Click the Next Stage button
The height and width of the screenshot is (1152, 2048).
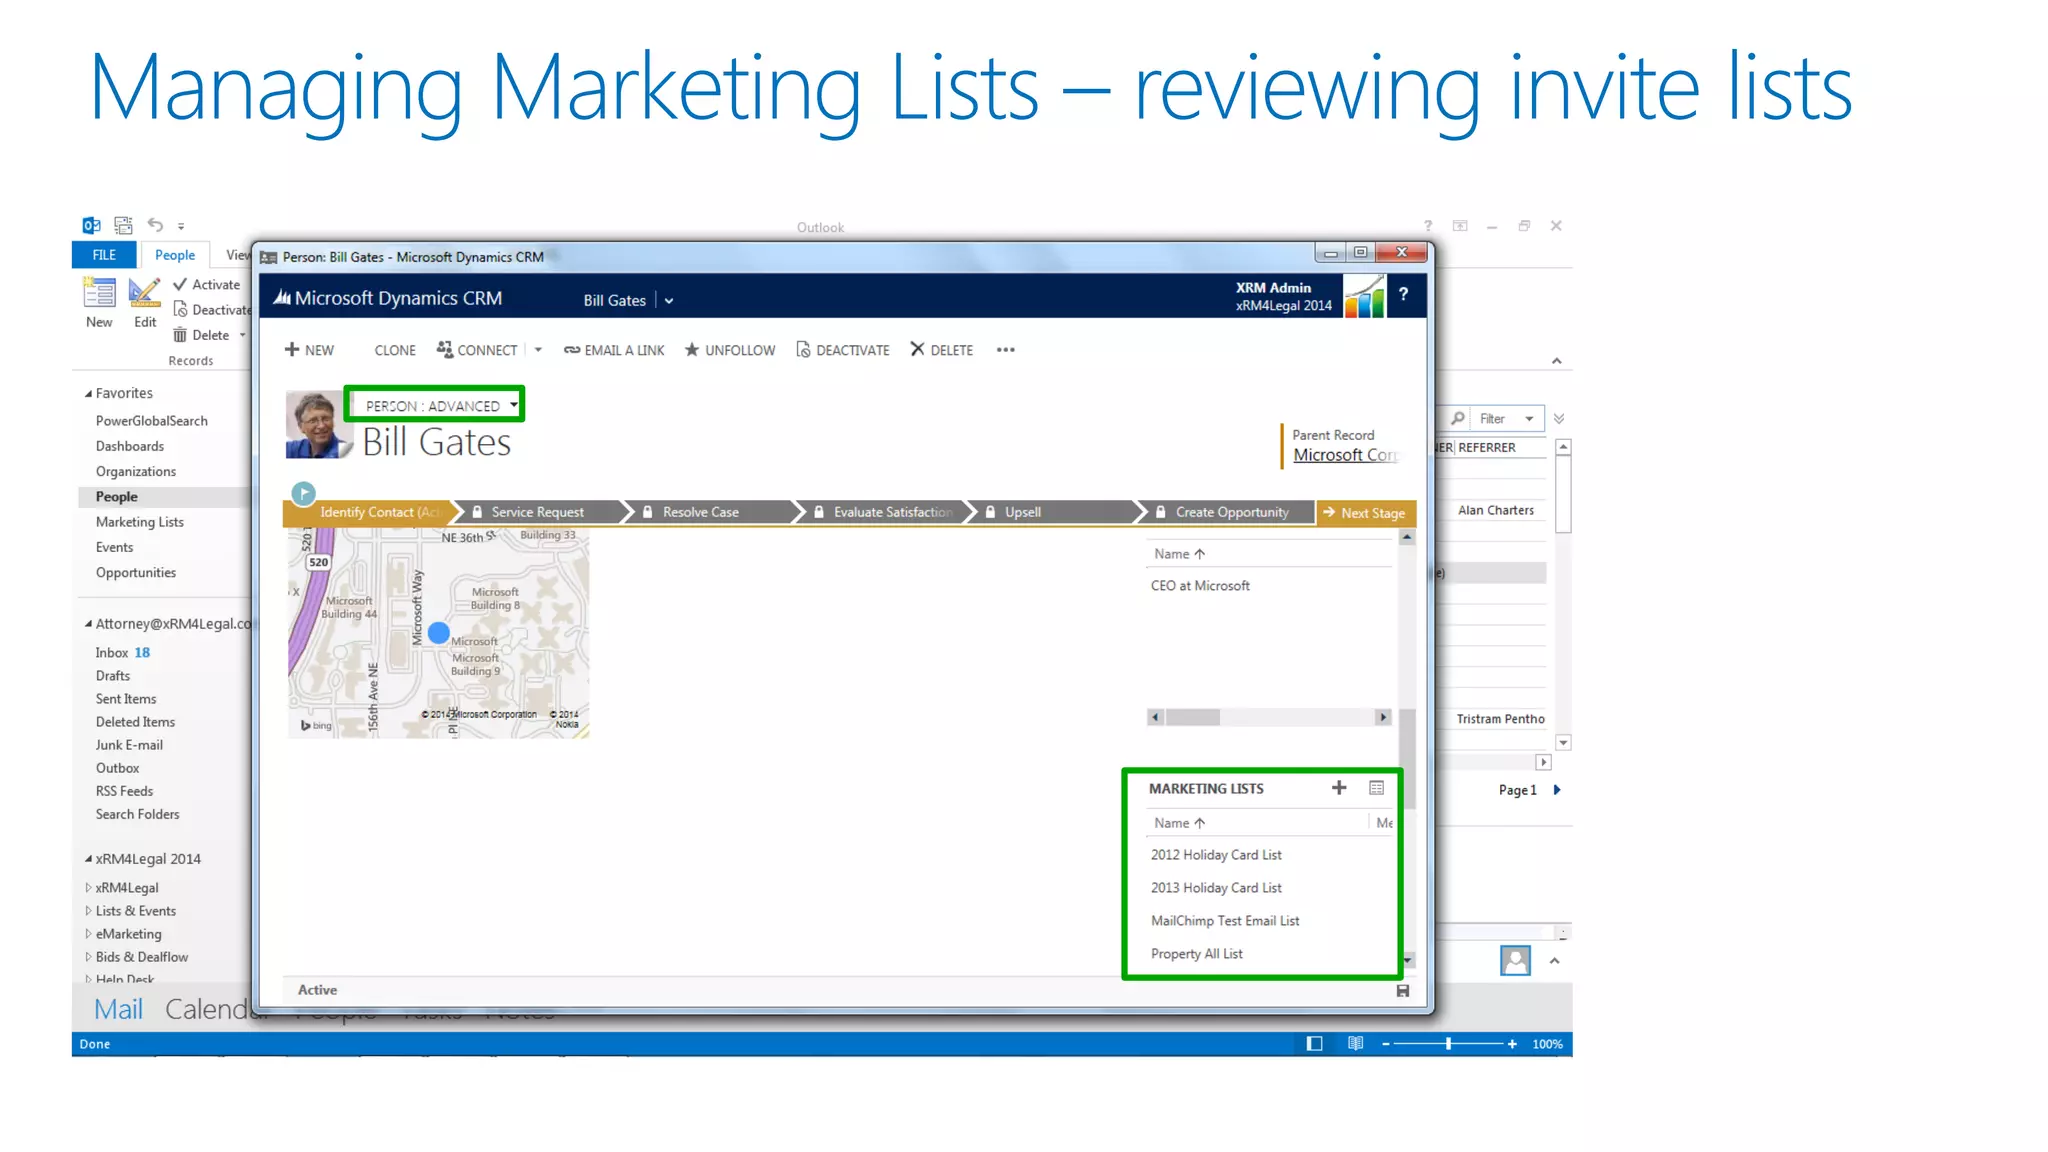pos(1366,512)
